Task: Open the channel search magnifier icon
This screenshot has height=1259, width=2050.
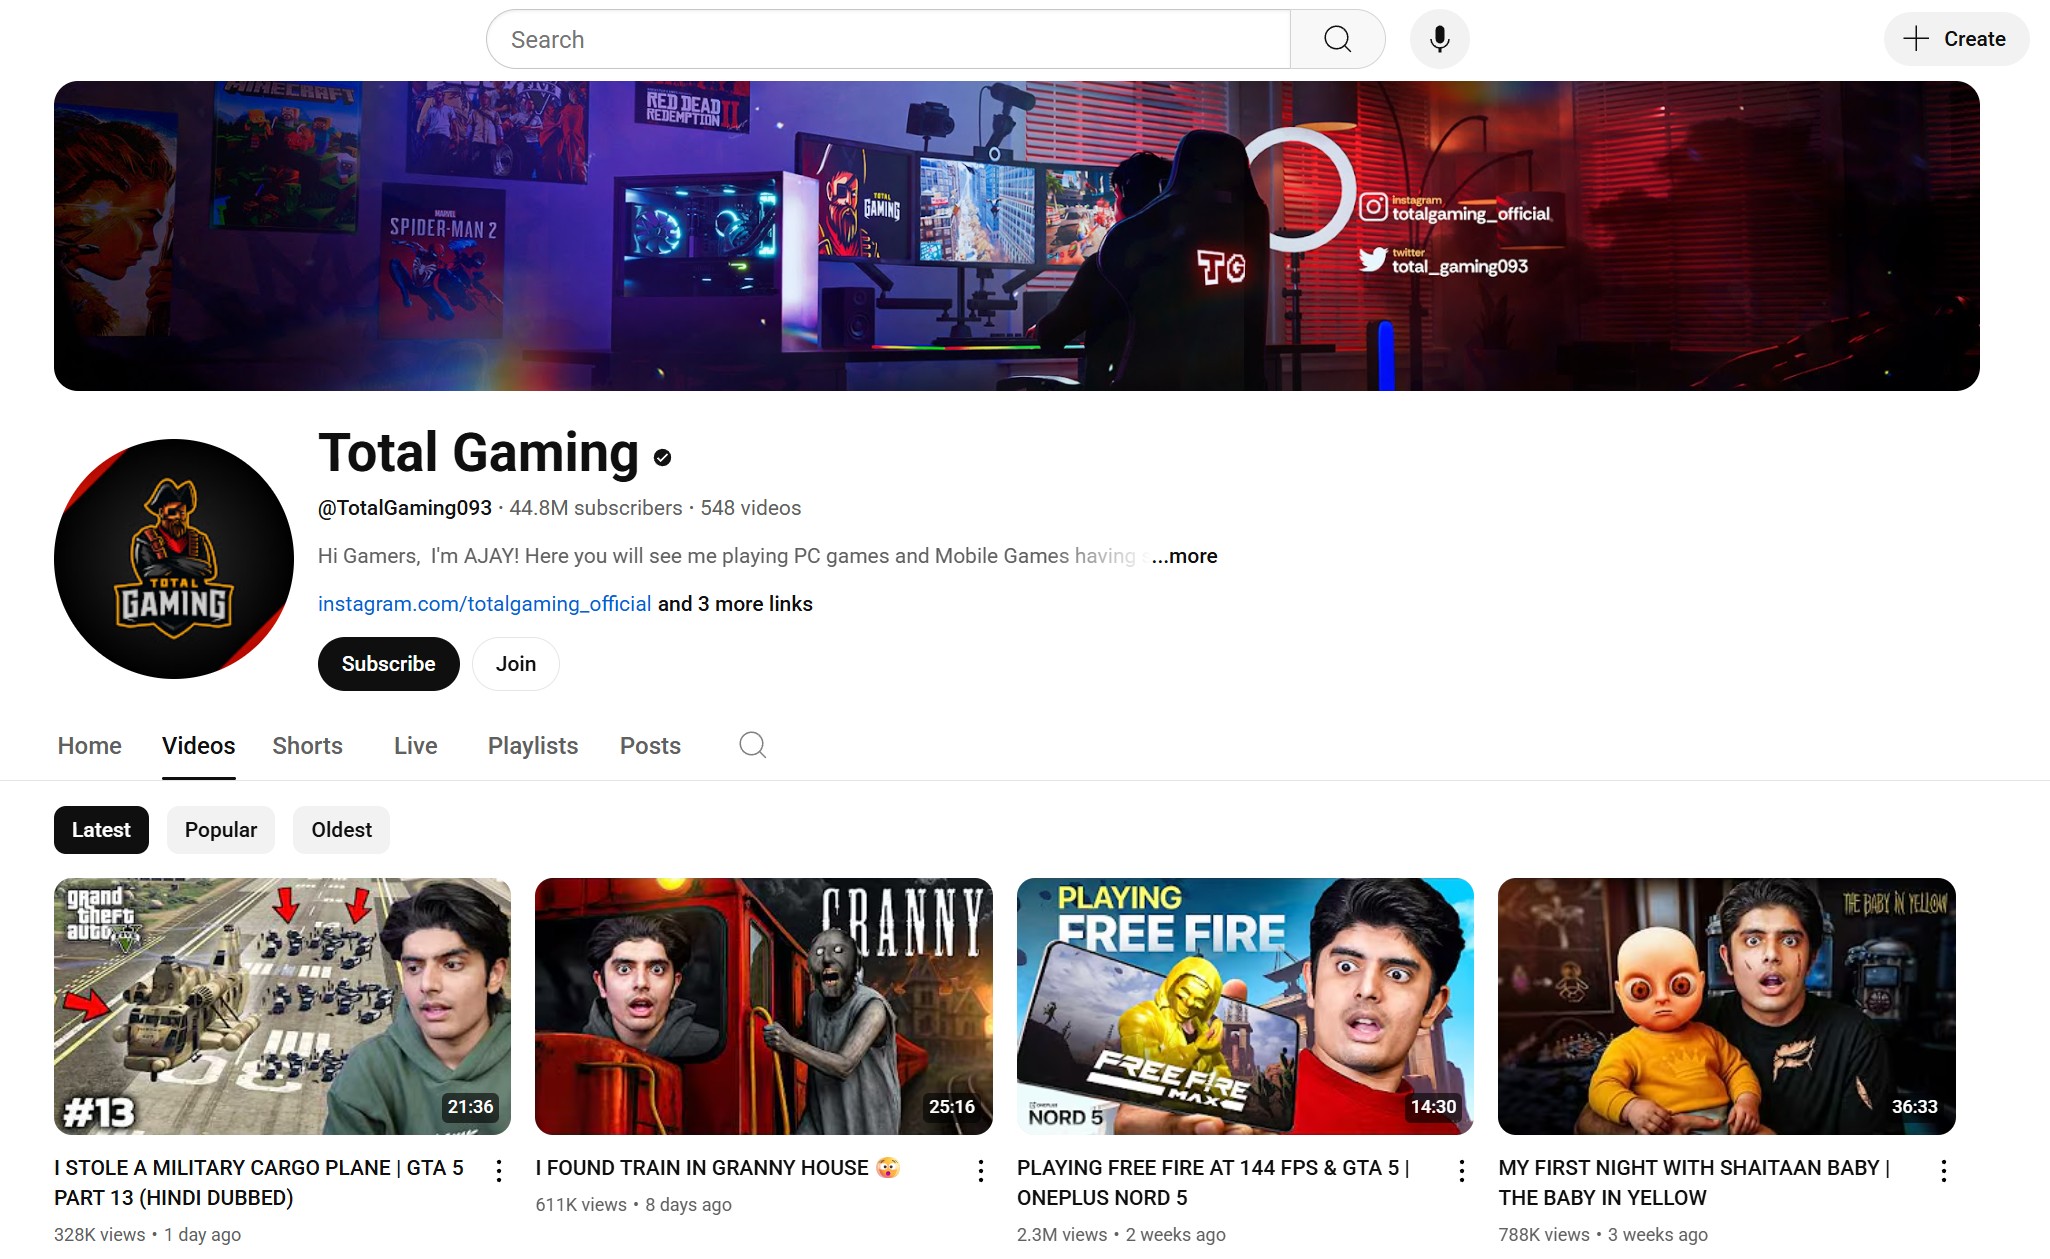Action: pyautogui.click(x=752, y=745)
